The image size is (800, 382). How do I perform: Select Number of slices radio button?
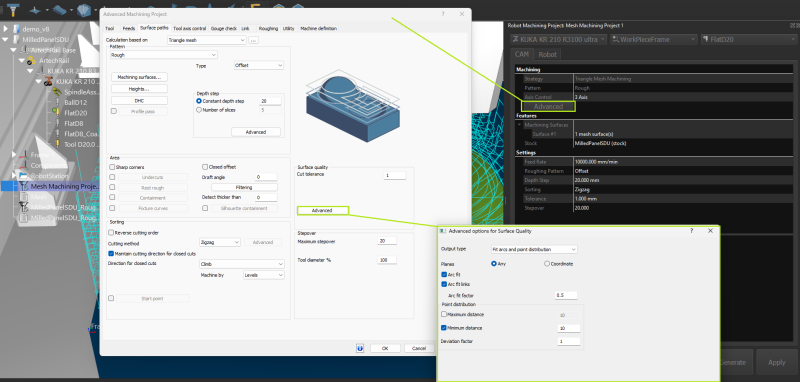click(x=199, y=110)
